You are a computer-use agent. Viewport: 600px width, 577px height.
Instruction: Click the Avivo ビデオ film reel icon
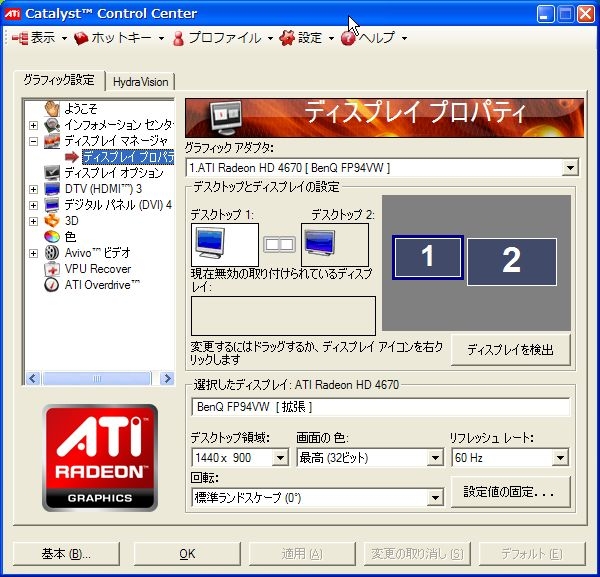[x=52, y=253]
